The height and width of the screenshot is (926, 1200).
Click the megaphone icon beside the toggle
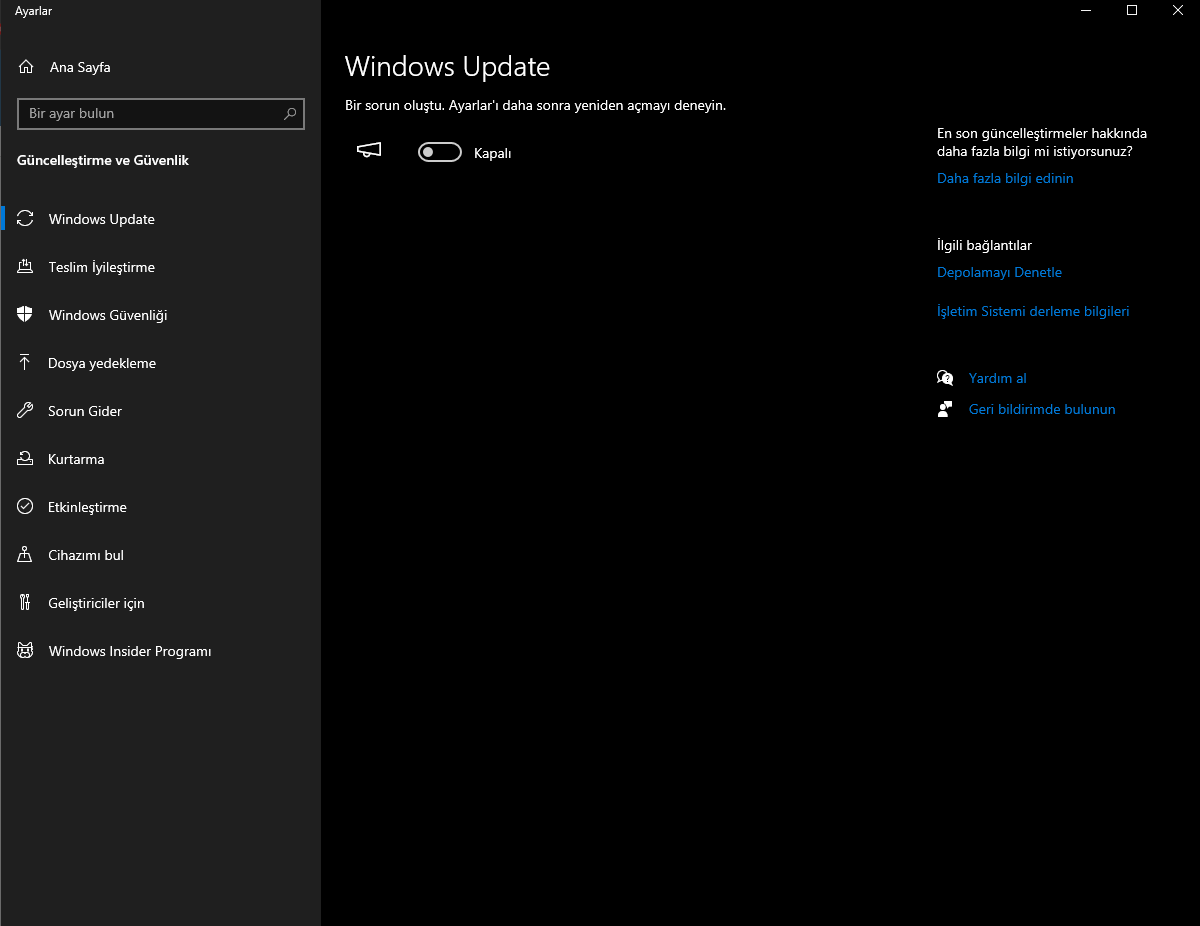[x=369, y=151]
